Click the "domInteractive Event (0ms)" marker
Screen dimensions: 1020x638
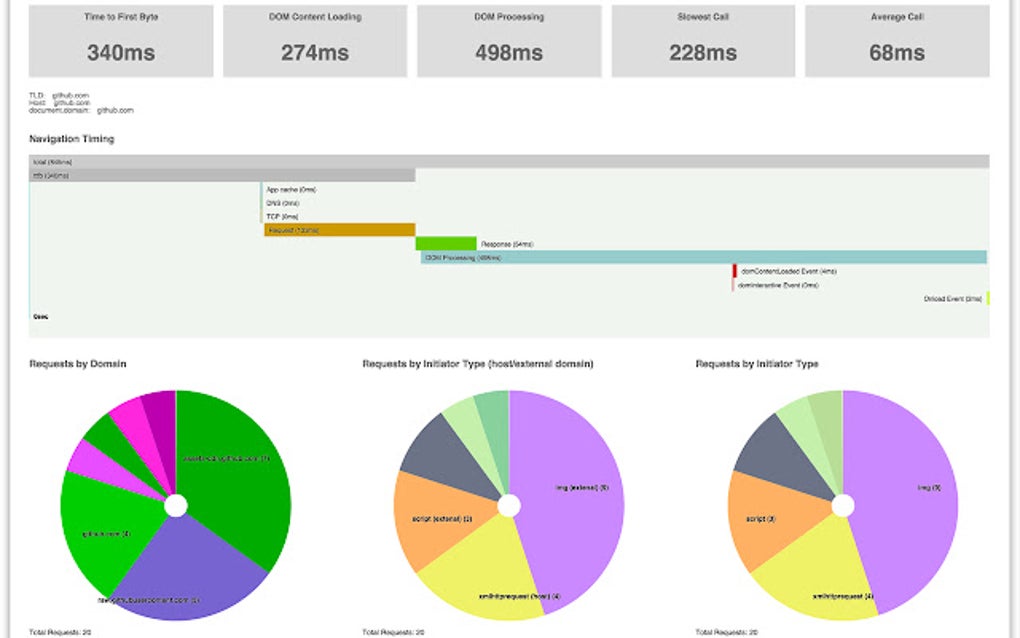pos(733,285)
